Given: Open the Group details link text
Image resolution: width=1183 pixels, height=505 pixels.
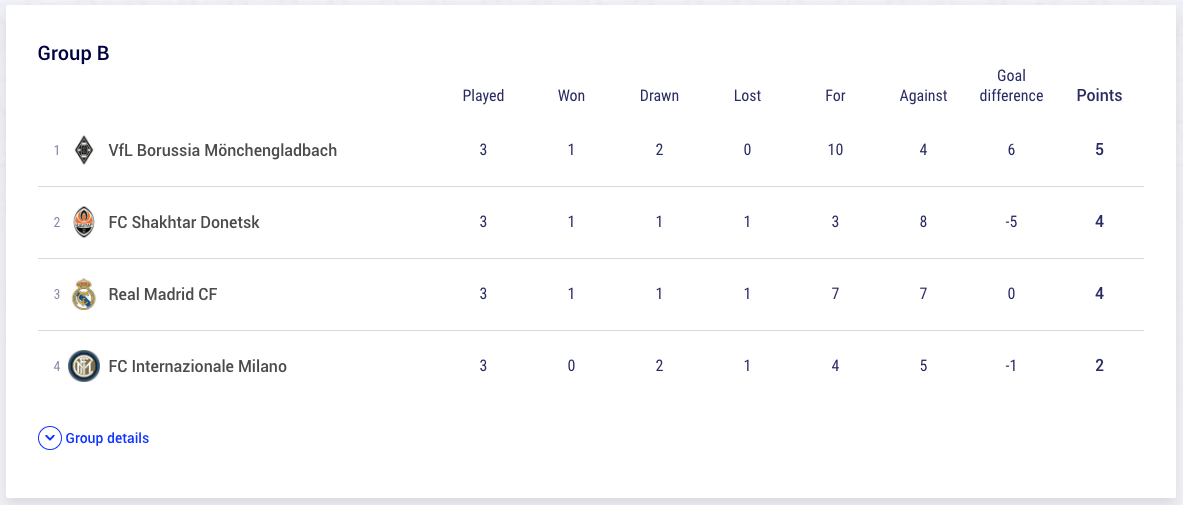Looking at the screenshot, I should coord(107,439).
